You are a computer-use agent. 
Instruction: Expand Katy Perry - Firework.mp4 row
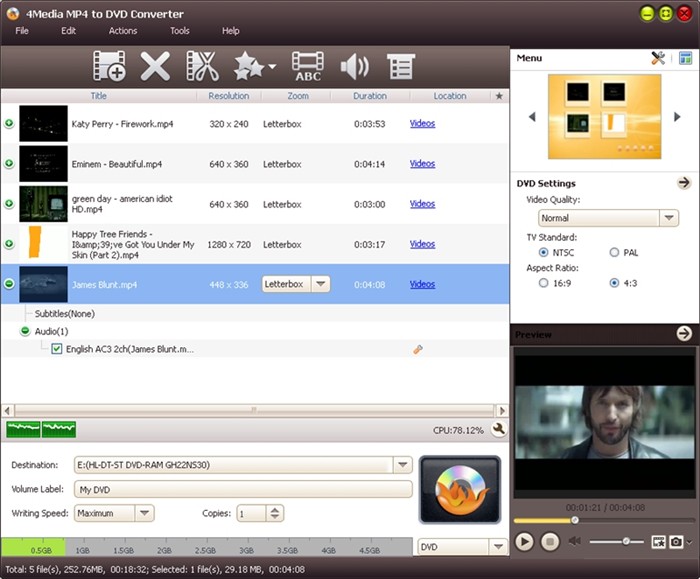(9, 124)
